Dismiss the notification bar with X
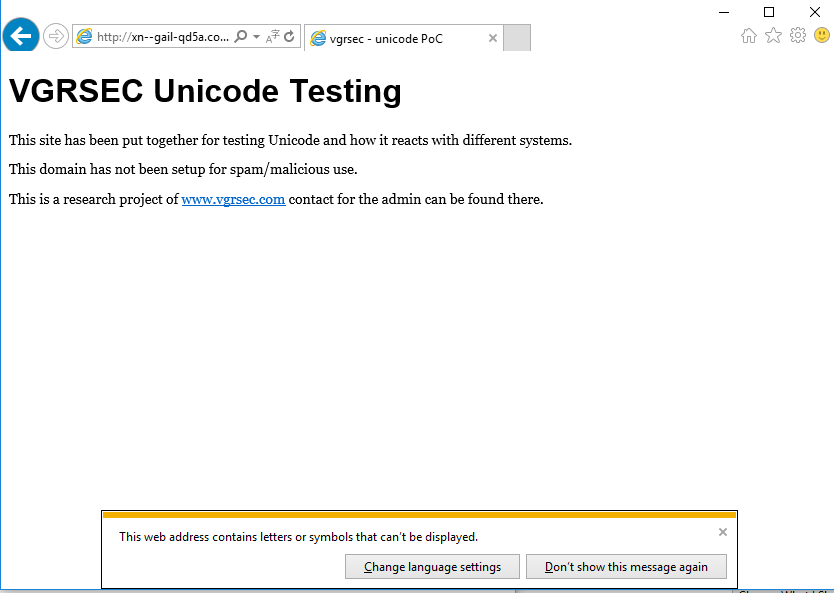The width and height of the screenshot is (834, 593). click(723, 532)
